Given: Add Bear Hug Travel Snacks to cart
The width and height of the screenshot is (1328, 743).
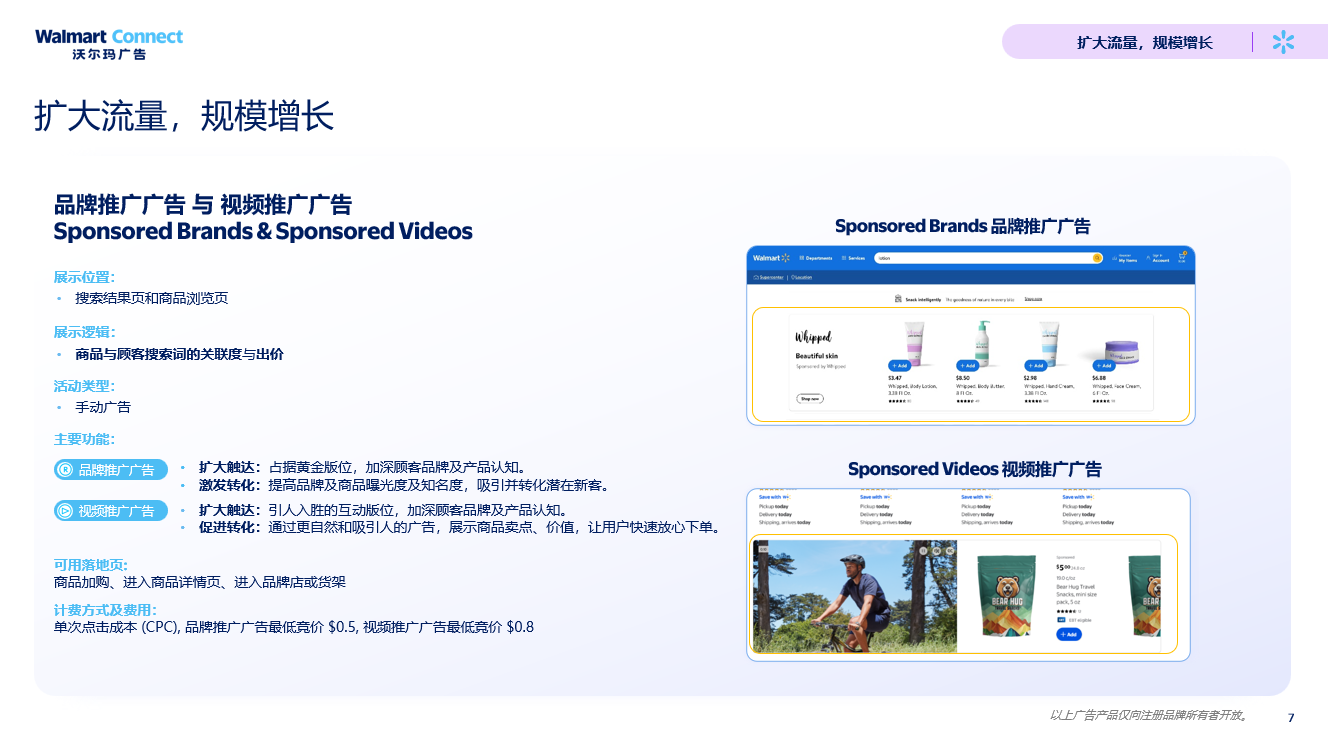Looking at the screenshot, I should click(1069, 634).
